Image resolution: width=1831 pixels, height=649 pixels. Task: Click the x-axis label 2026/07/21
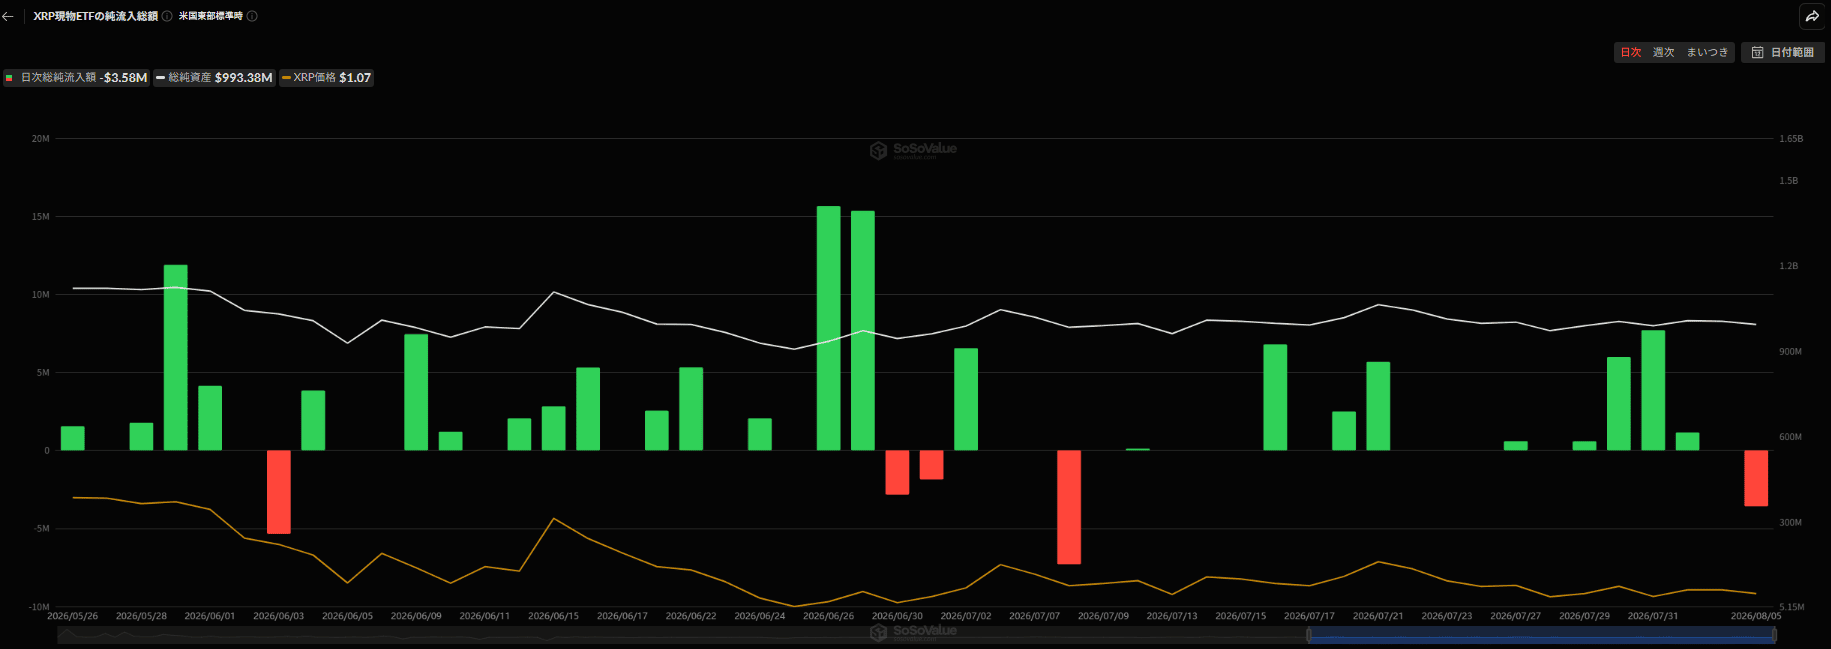[1378, 616]
